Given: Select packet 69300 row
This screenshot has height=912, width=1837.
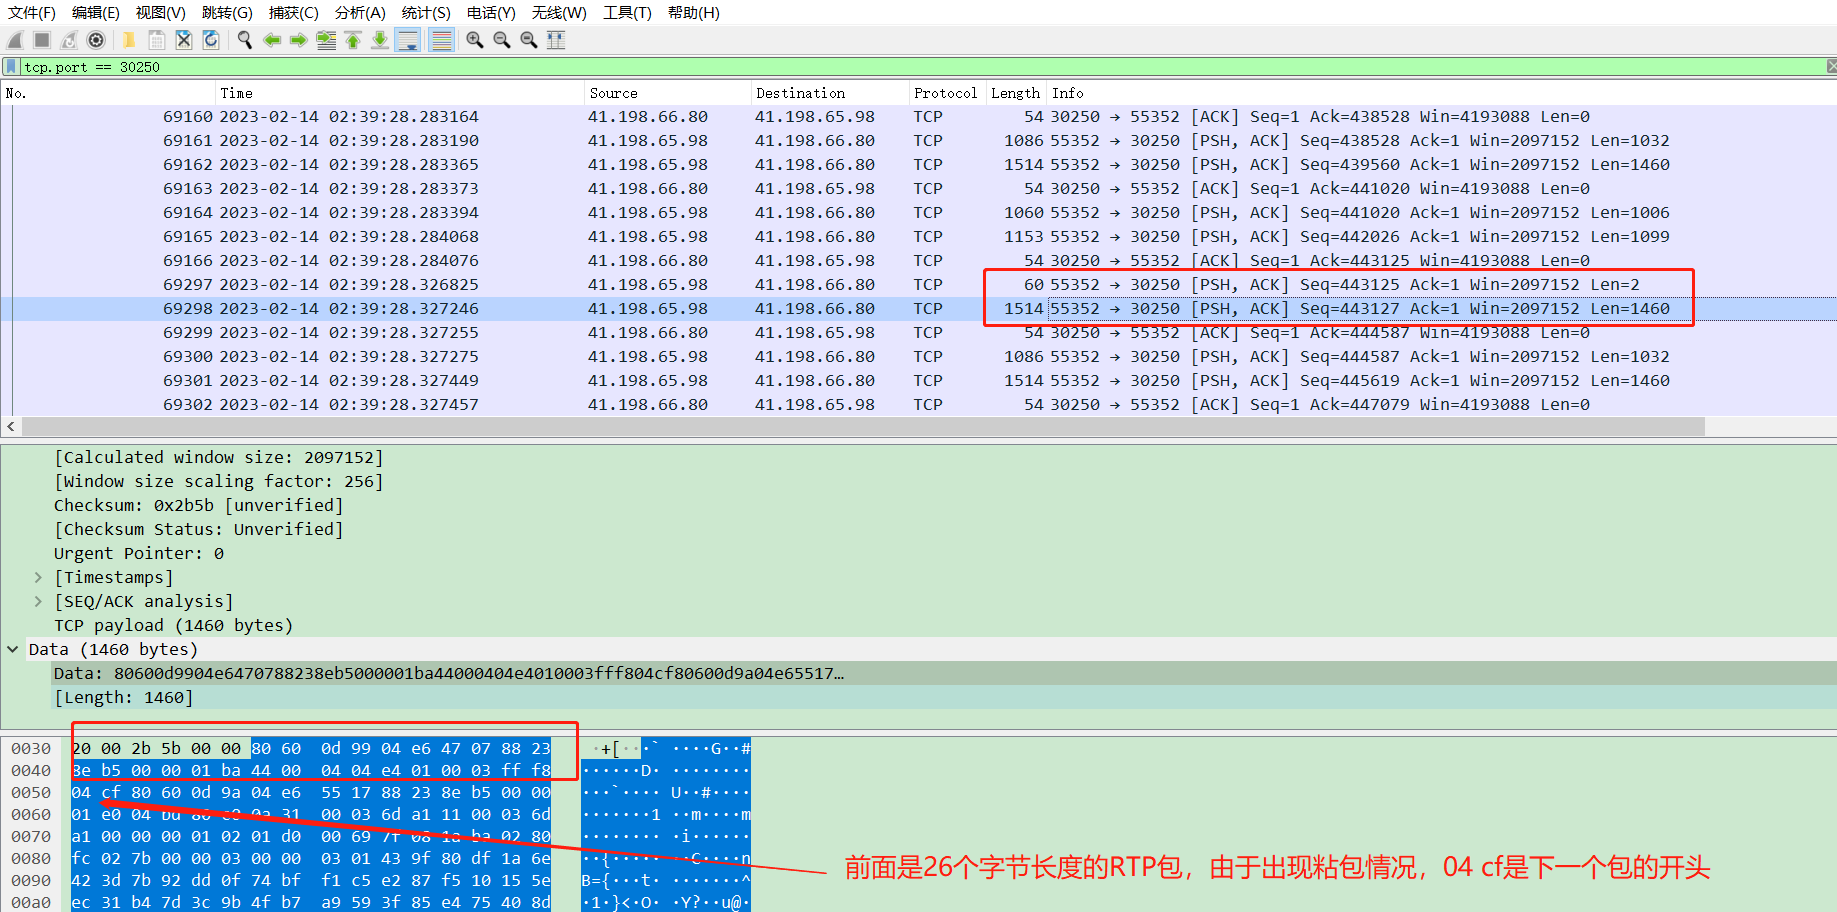Looking at the screenshot, I should click(x=918, y=357).
